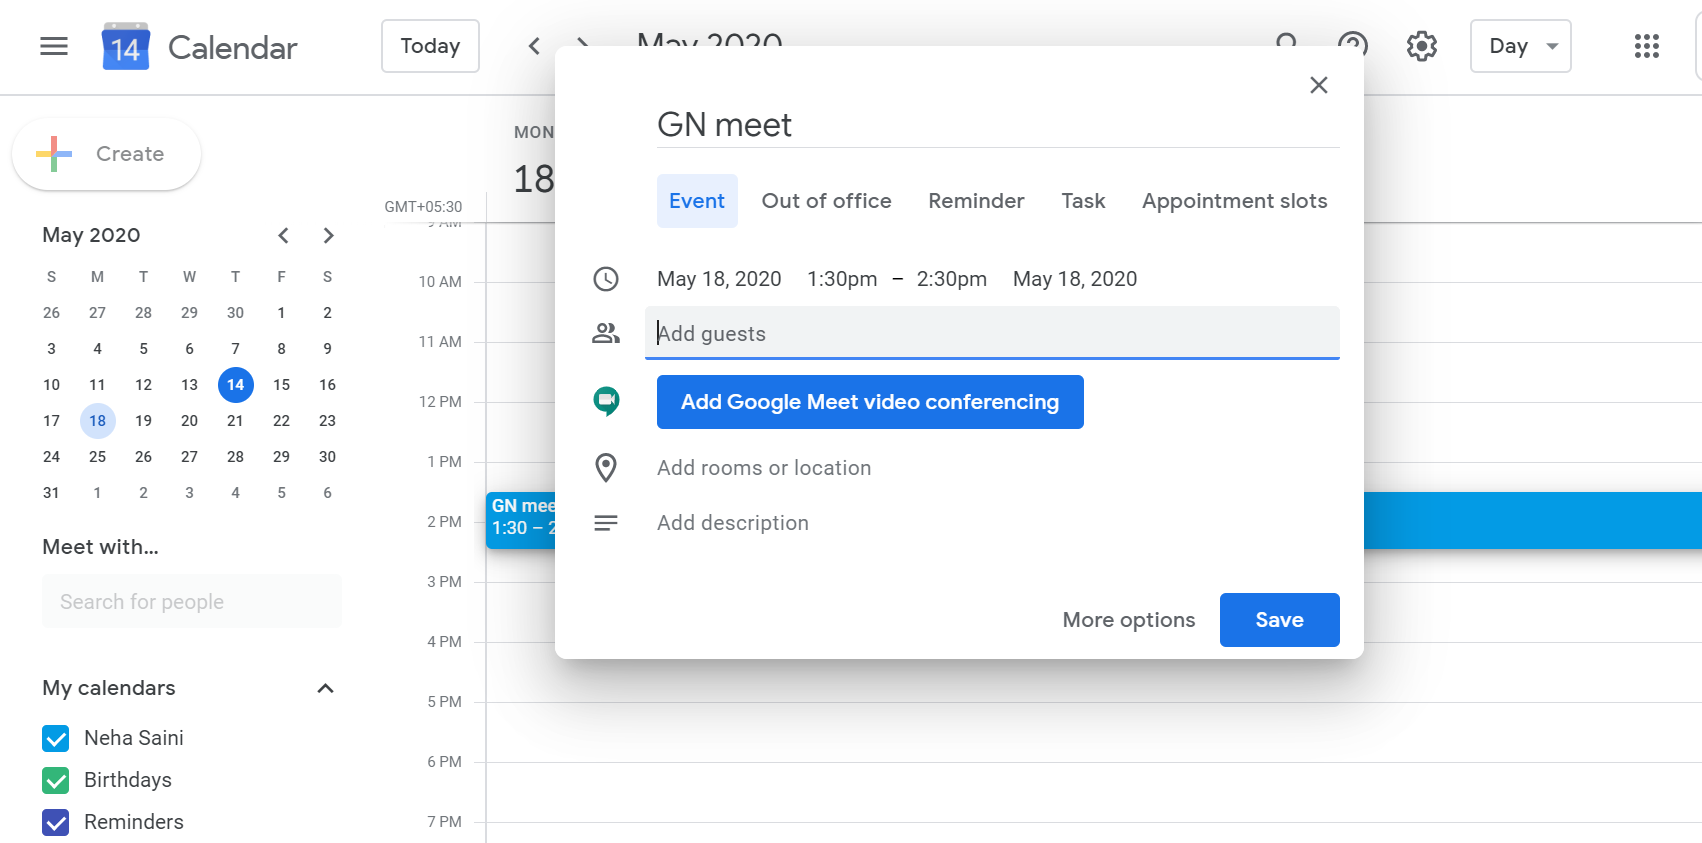The image size is (1702, 843).
Task: Show next month in mini calendar
Action: coord(328,235)
